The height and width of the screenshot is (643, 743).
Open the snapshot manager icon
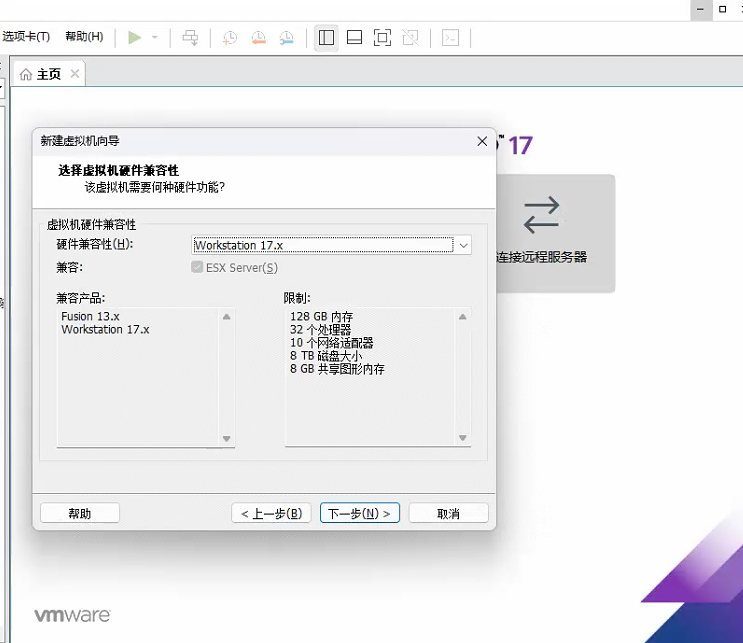pyautogui.click(x=286, y=37)
